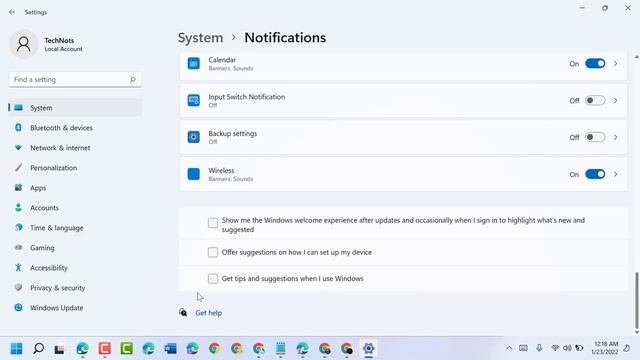Click the Get help link
Screen dimensions: 640x360
pos(209,313)
